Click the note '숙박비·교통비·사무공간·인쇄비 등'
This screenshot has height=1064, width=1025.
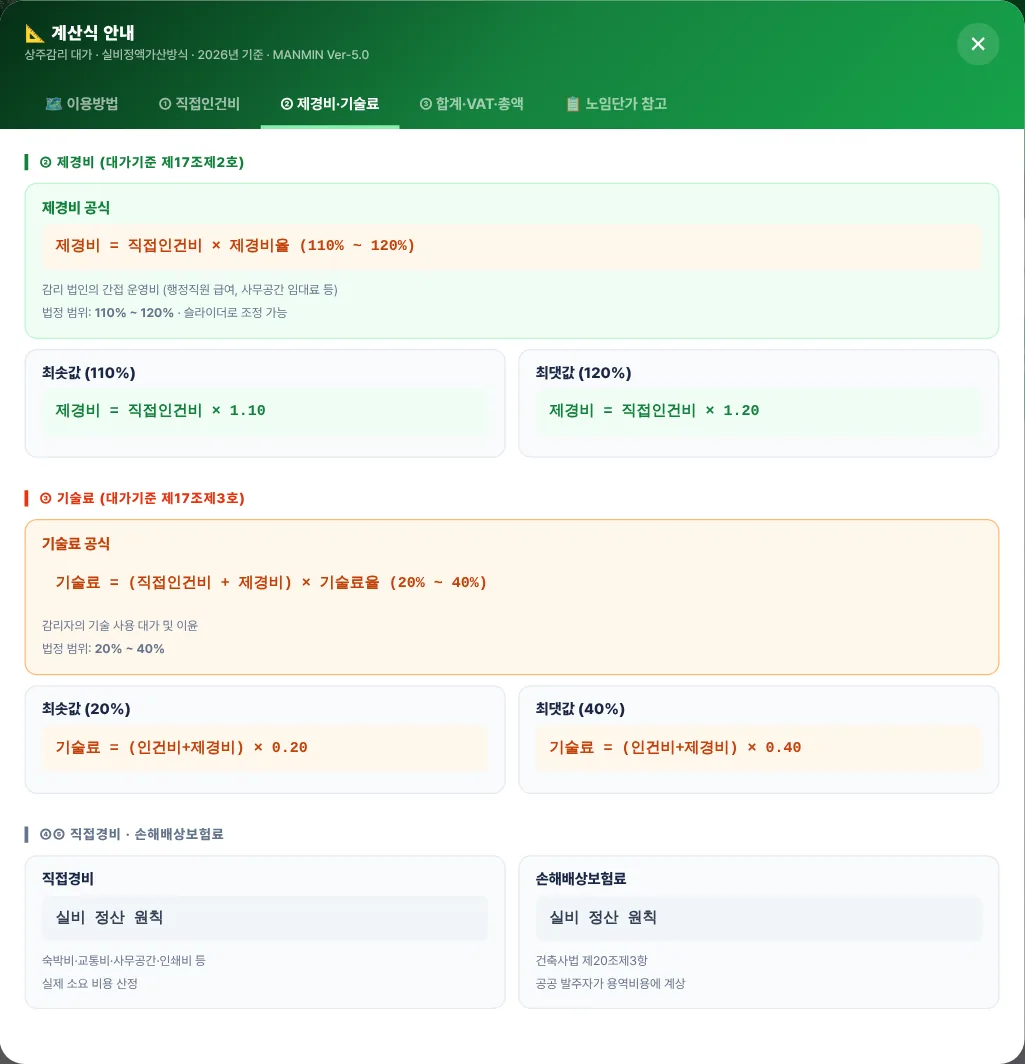[123, 961]
